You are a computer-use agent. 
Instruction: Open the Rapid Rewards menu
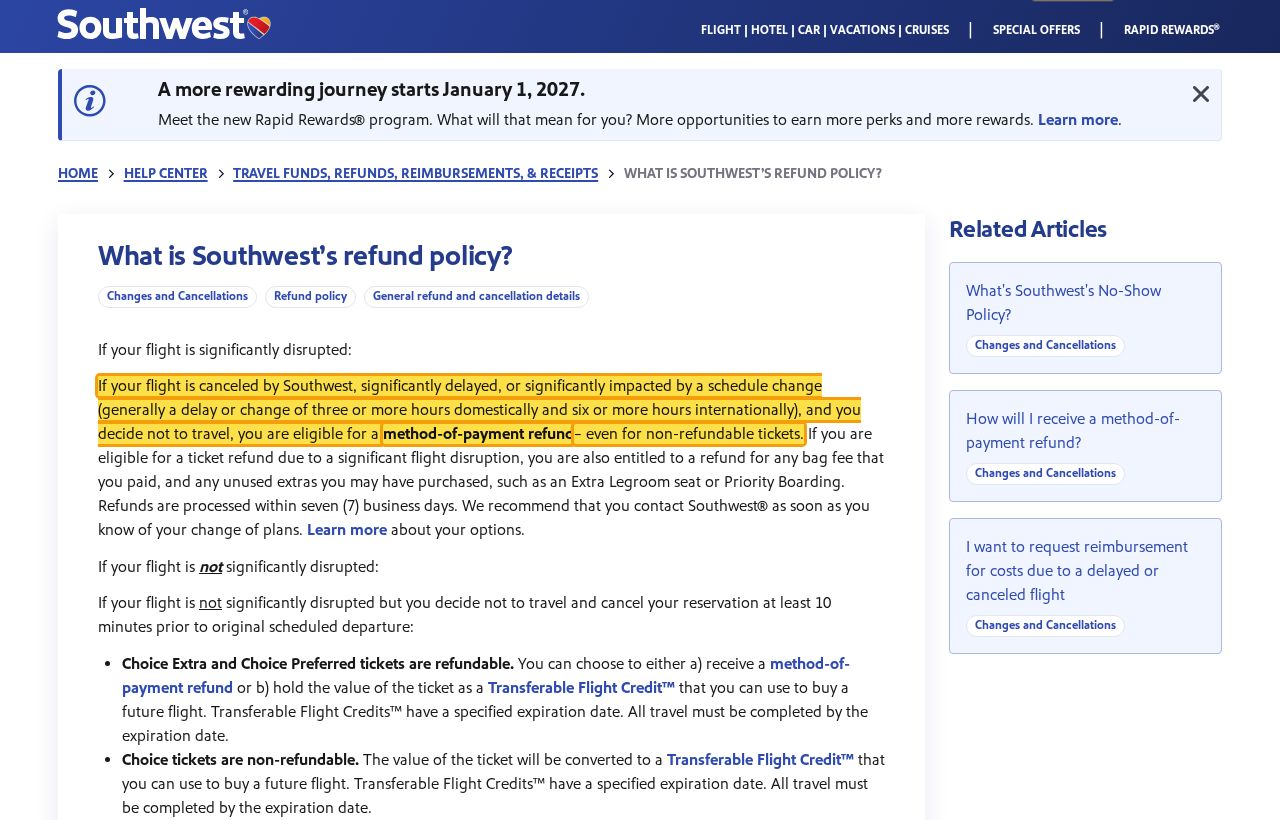tap(1171, 30)
